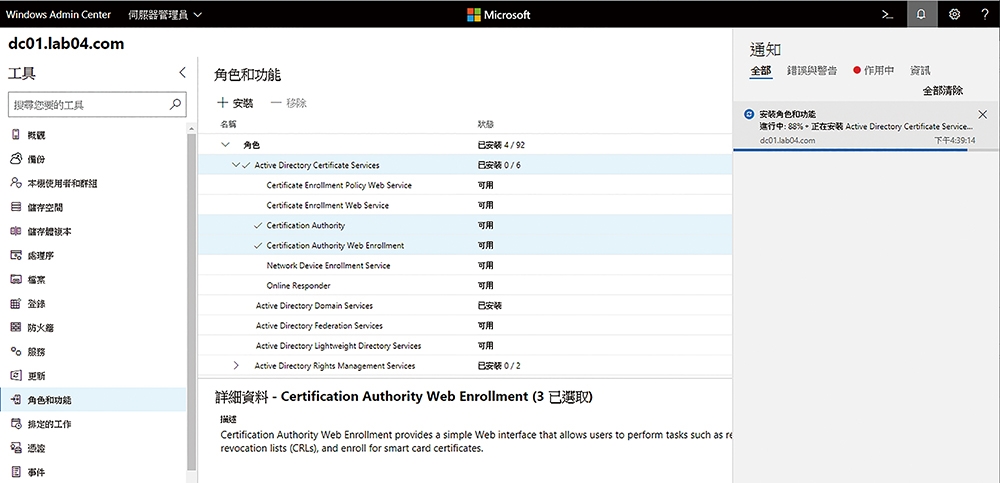1000x483 pixels.
Task: Click the search magnifier icon in tools box
Action: [x=174, y=105]
